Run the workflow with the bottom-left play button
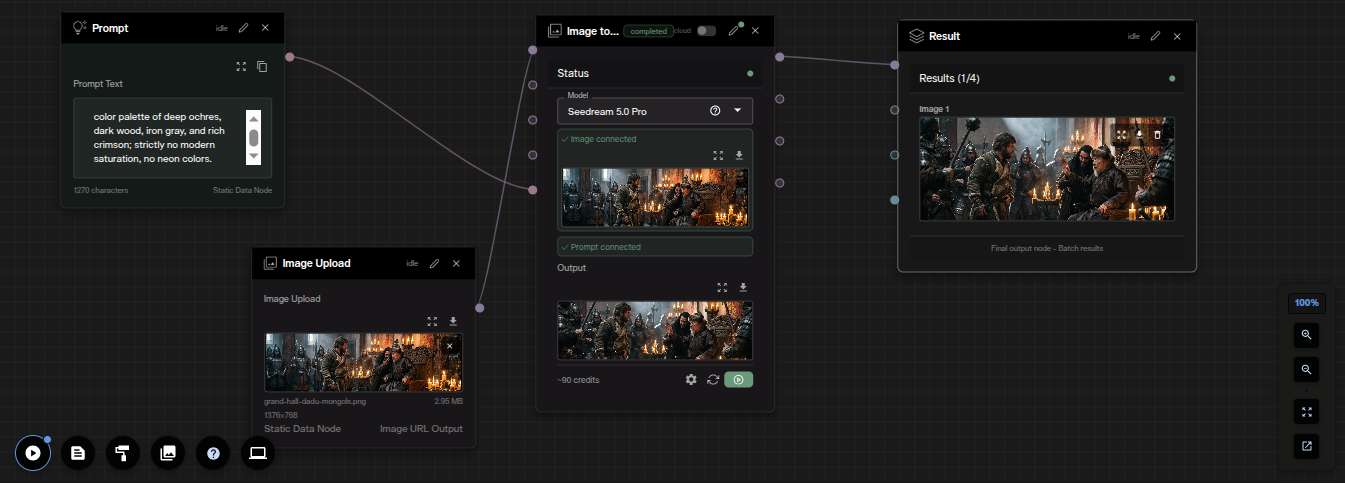 (33, 453)
